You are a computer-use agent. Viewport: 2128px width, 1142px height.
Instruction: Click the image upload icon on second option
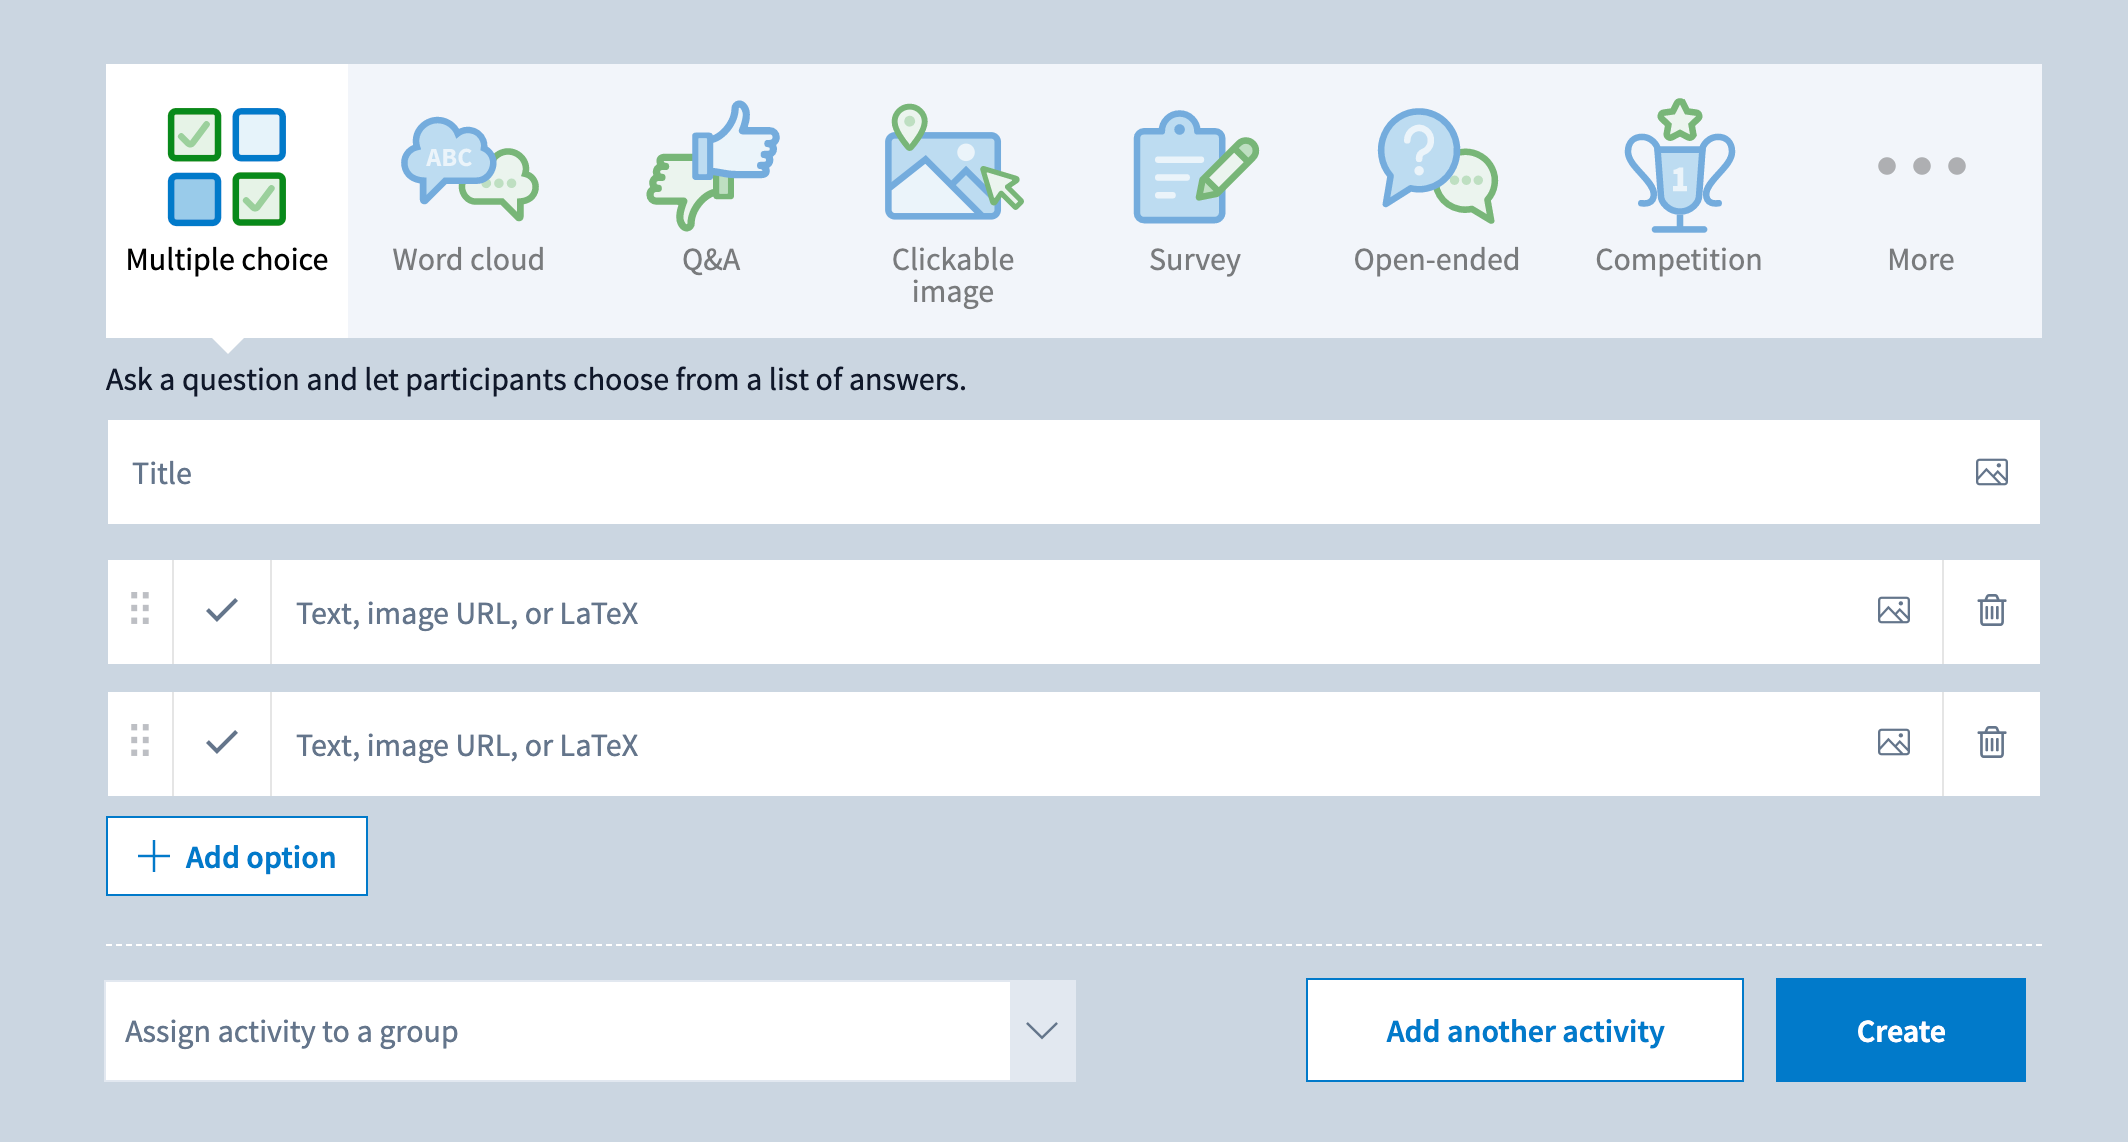tap(1894, 742)
